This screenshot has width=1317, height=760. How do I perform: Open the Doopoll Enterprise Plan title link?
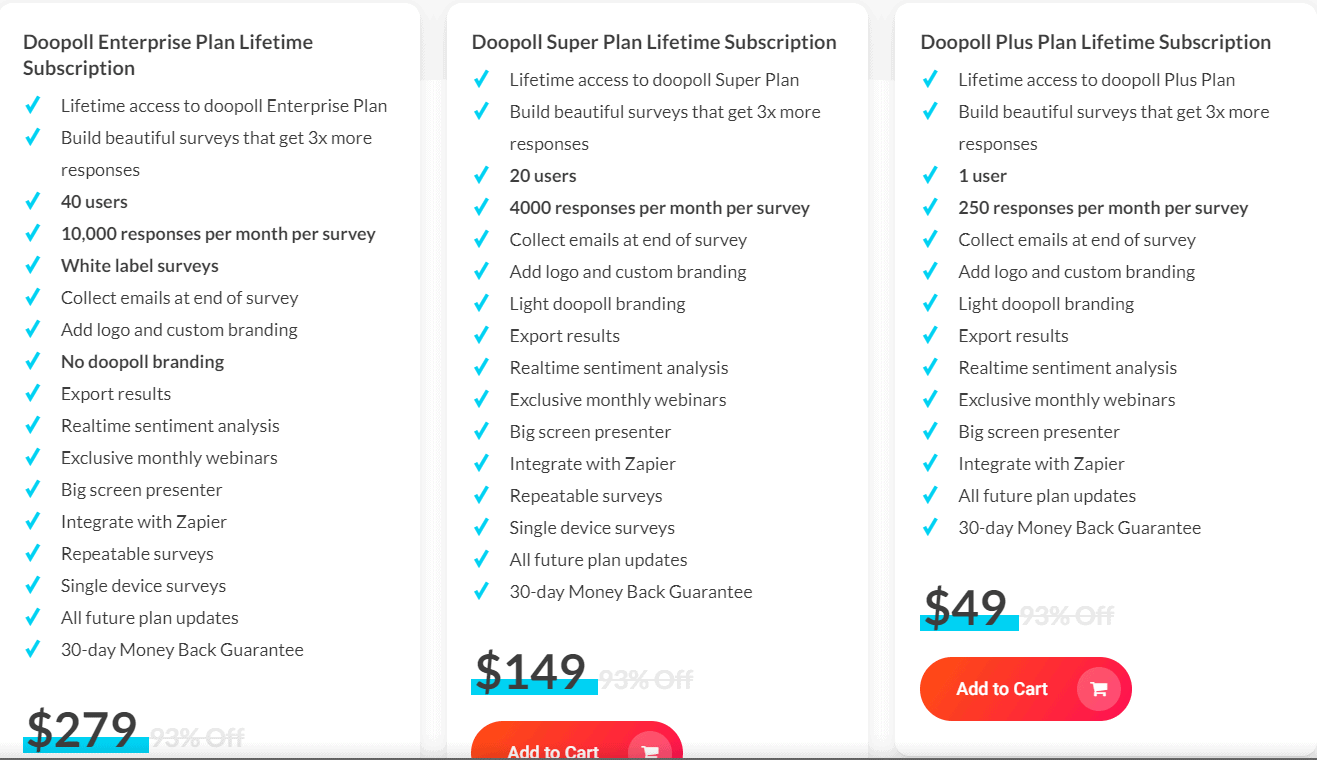(x=167, y=54)
